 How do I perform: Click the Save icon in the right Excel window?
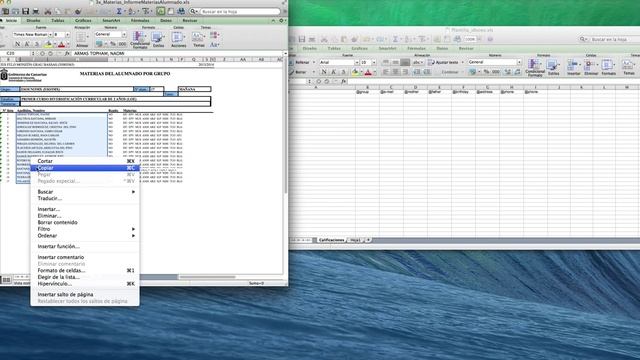click(x=302, y=39)
